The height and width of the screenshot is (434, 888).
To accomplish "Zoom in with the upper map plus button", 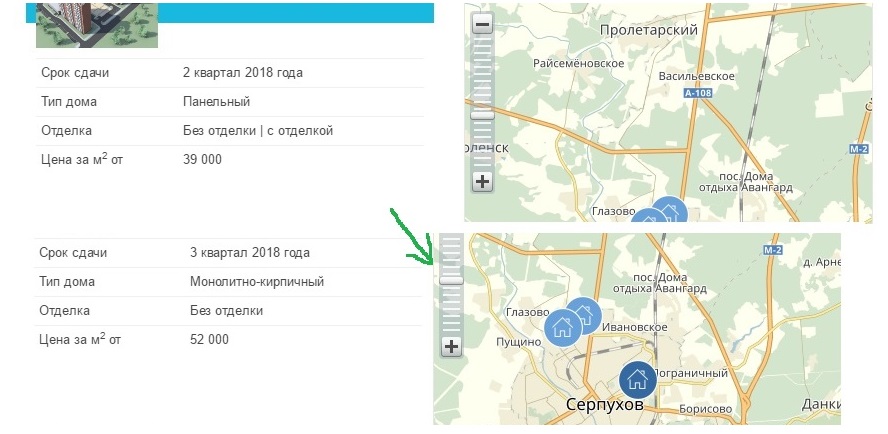I will click(x=483, y=182).
